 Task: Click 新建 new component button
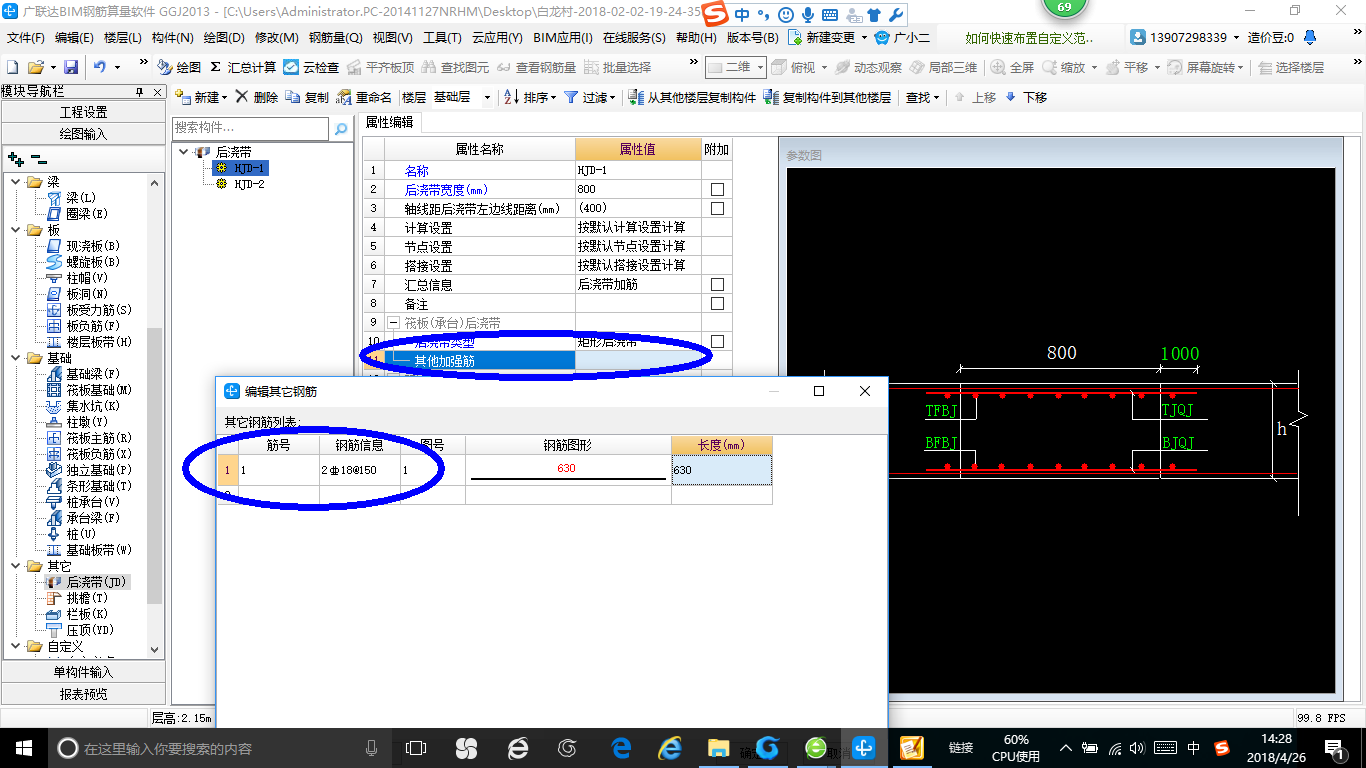point(200,97)
